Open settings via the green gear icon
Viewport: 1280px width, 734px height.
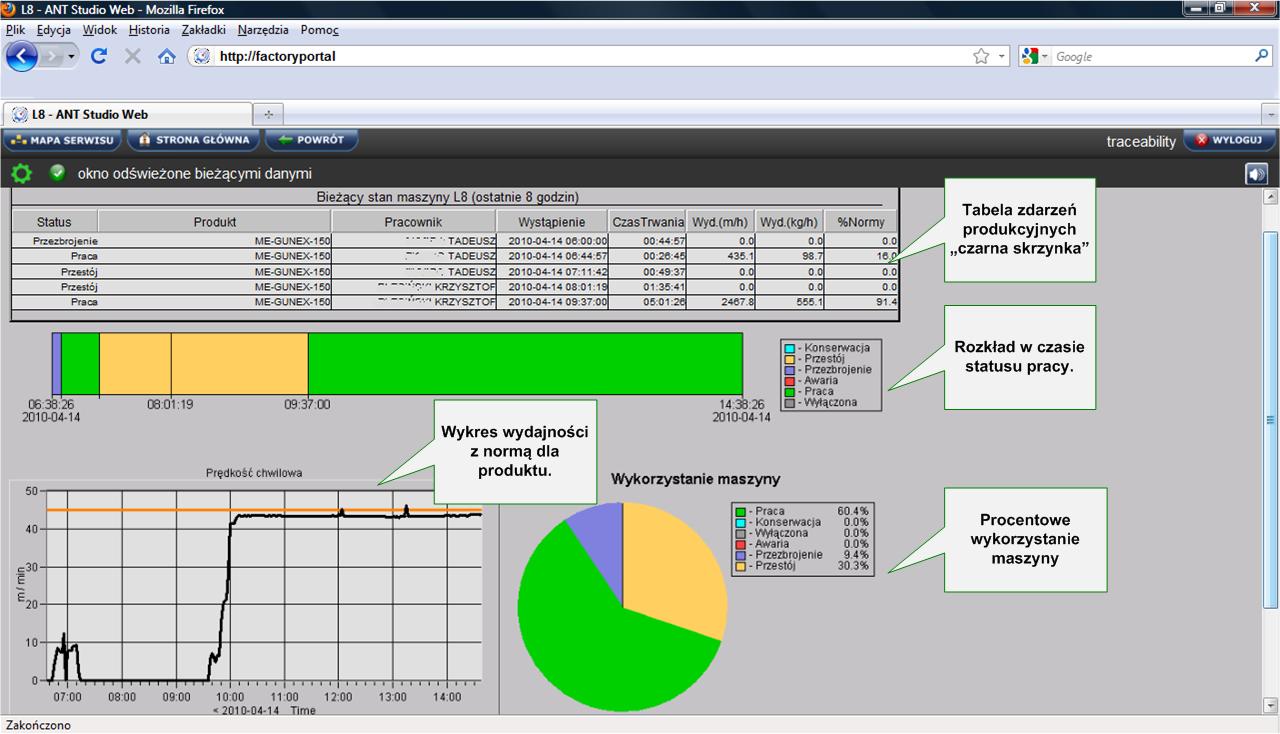coord(21,174)
